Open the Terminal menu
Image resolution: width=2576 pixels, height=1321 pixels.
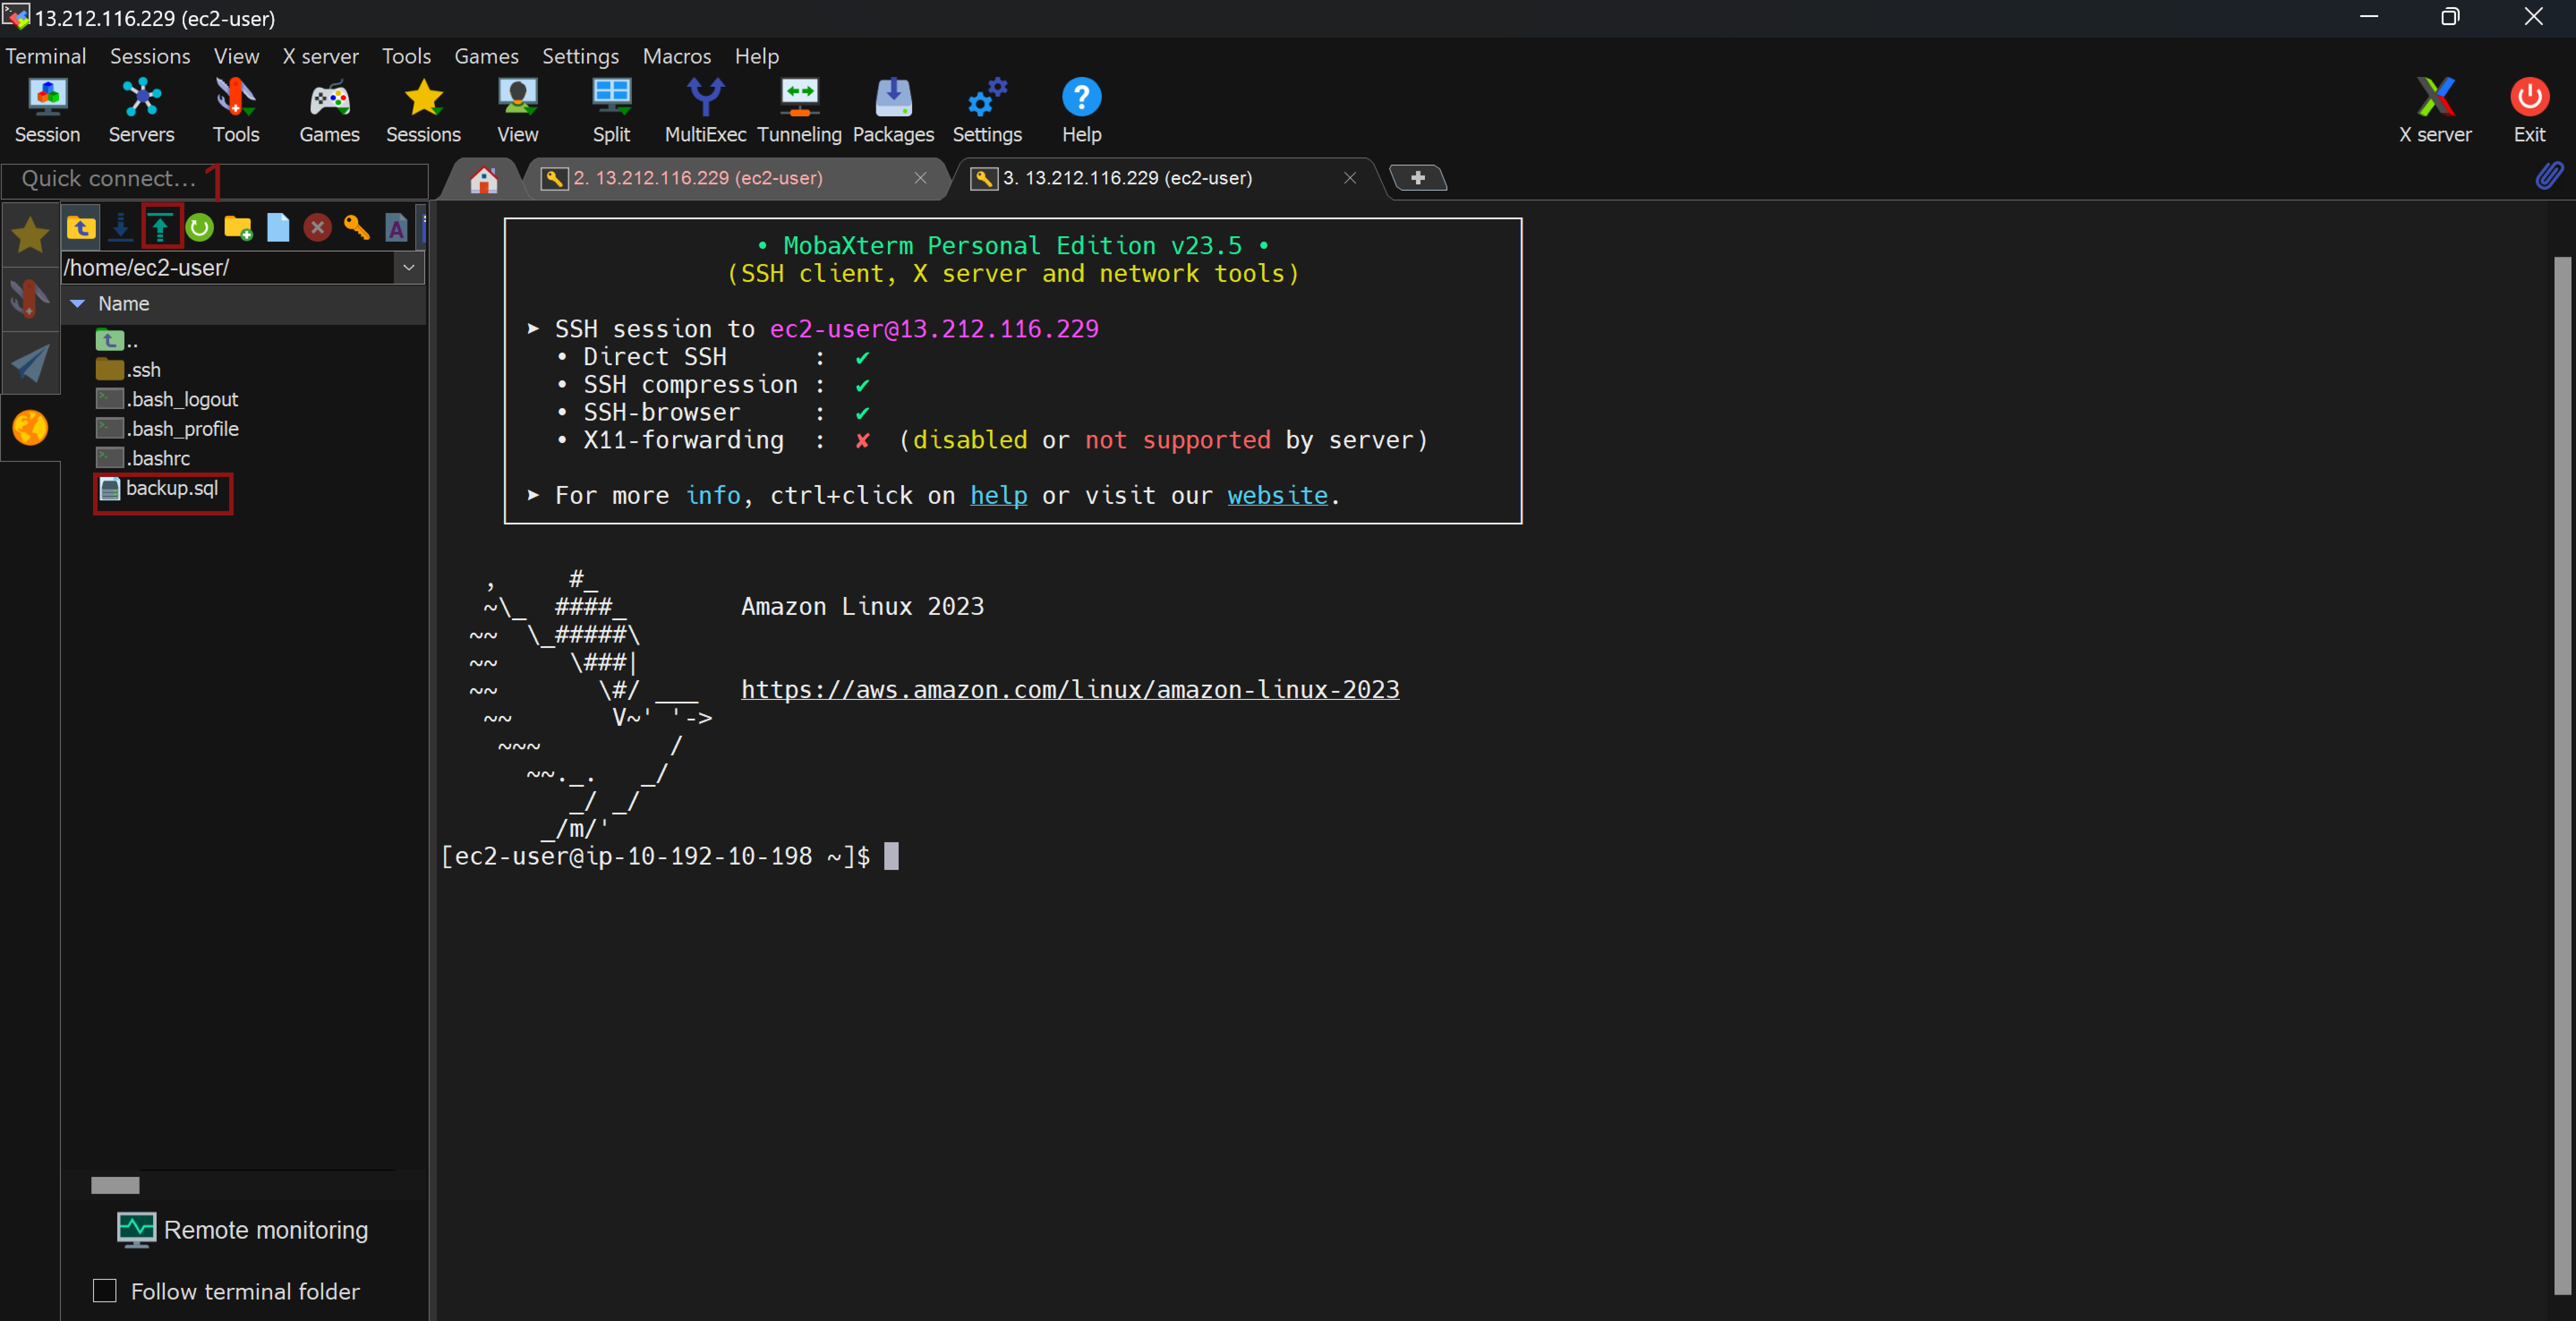[x=46, y=56]
